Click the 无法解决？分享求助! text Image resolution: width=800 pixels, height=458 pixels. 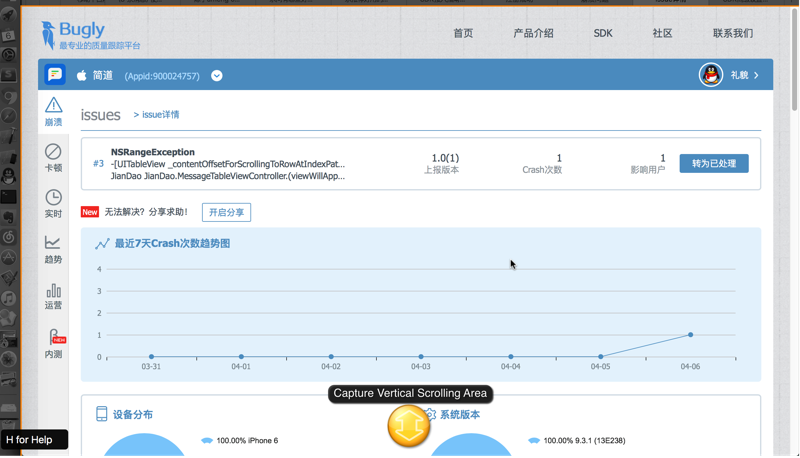[x=146, y=212]
